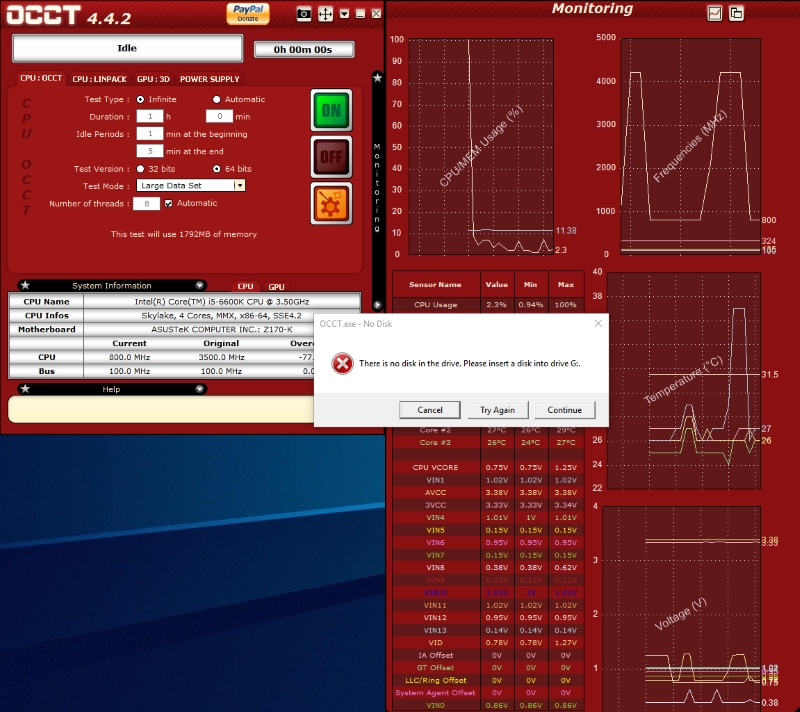The height and width of the screenshot is (712, 800).
Task: Stop the test with the OFF button
Action: pyautogui.click(x=331, y=157)
